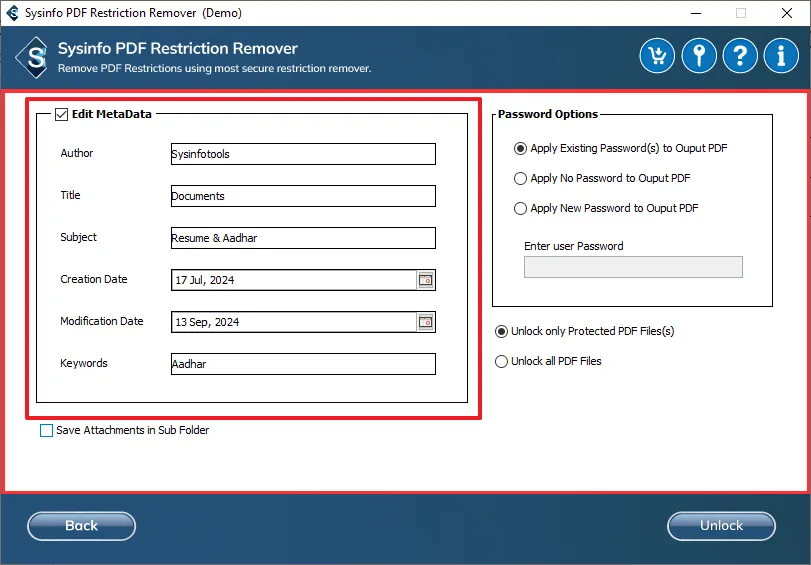Click the title bar app icon

click(x=11, y=12)
